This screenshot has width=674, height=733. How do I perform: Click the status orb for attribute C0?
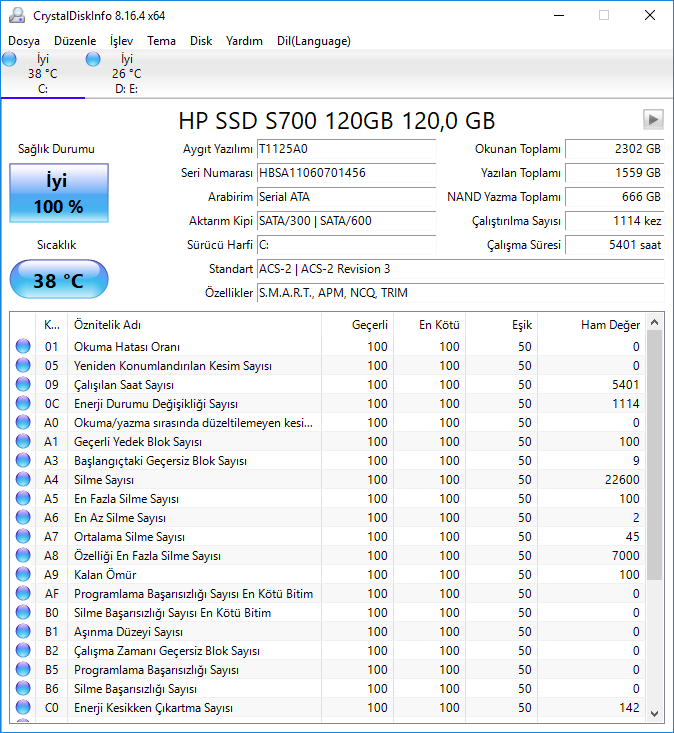coord(23,707)
